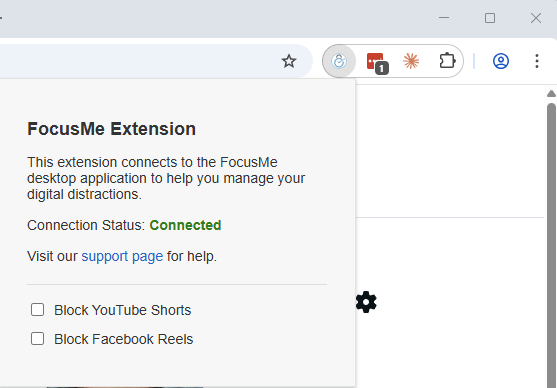
Task: Minimize the browser window
Action: (x=444, y=18)
